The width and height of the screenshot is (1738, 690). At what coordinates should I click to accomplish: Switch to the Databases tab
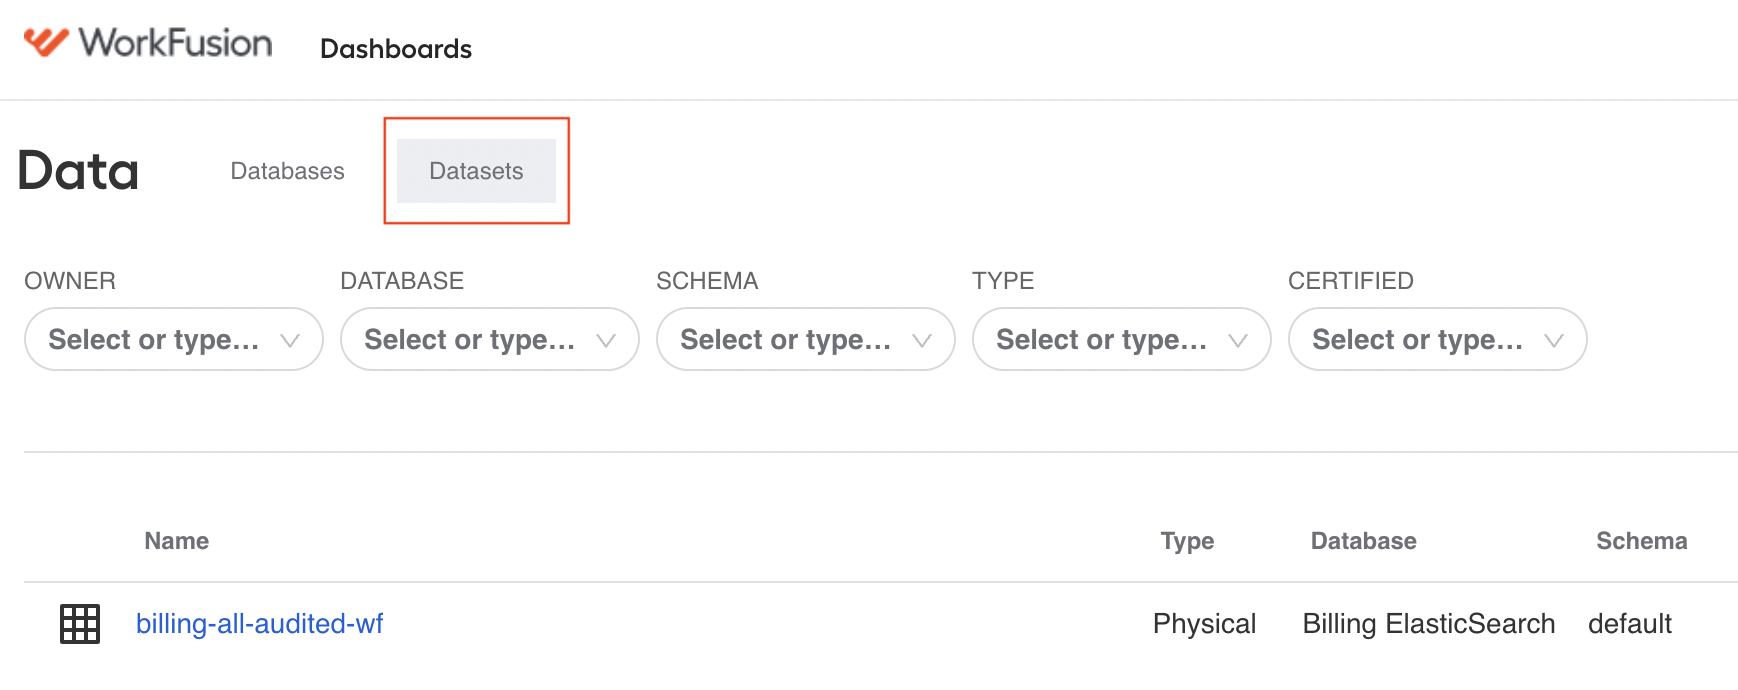[287, 171]
